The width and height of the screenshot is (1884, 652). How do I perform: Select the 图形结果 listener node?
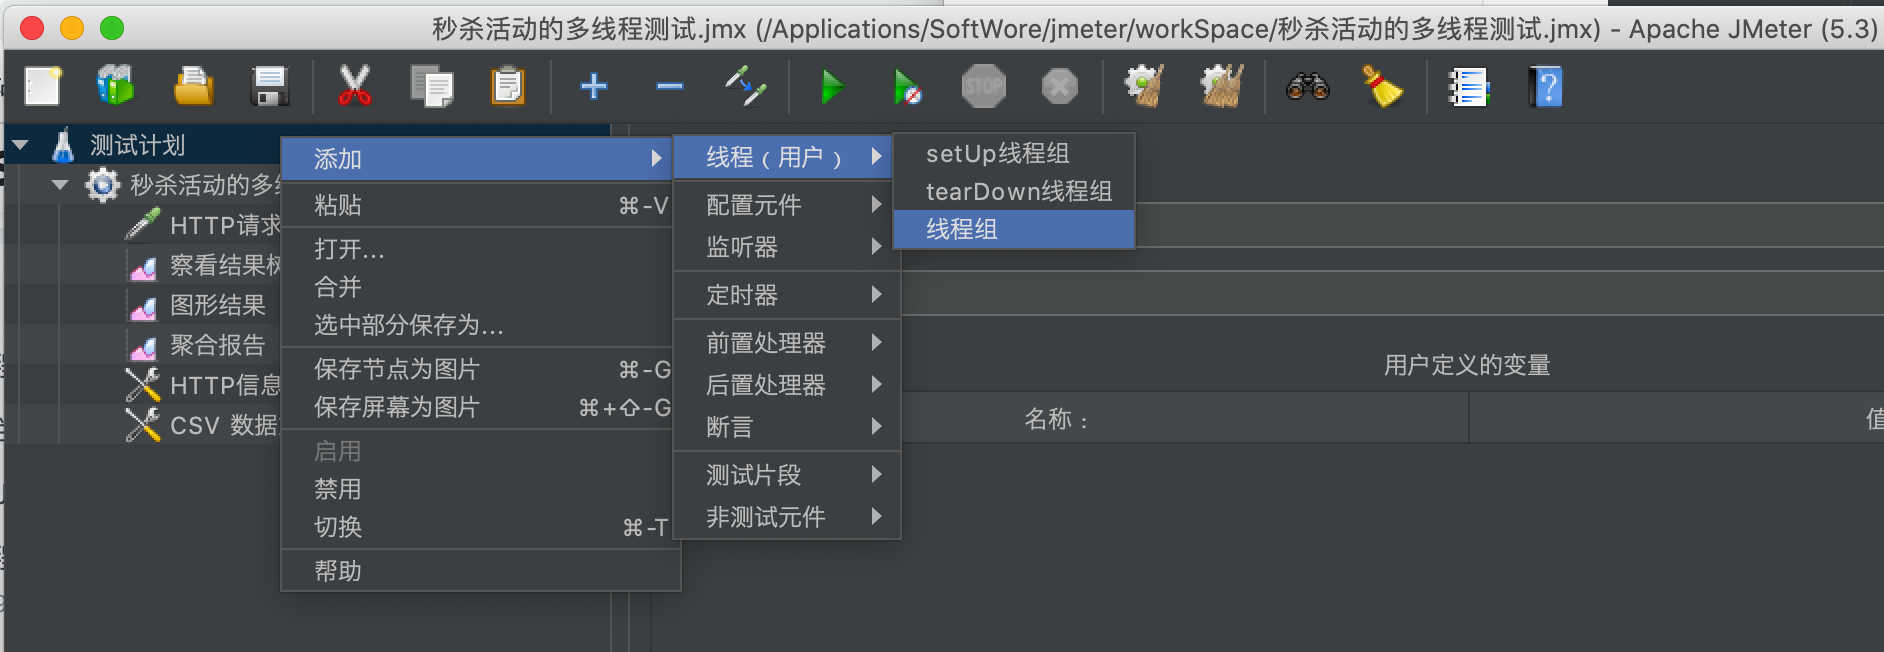(218, 305)
